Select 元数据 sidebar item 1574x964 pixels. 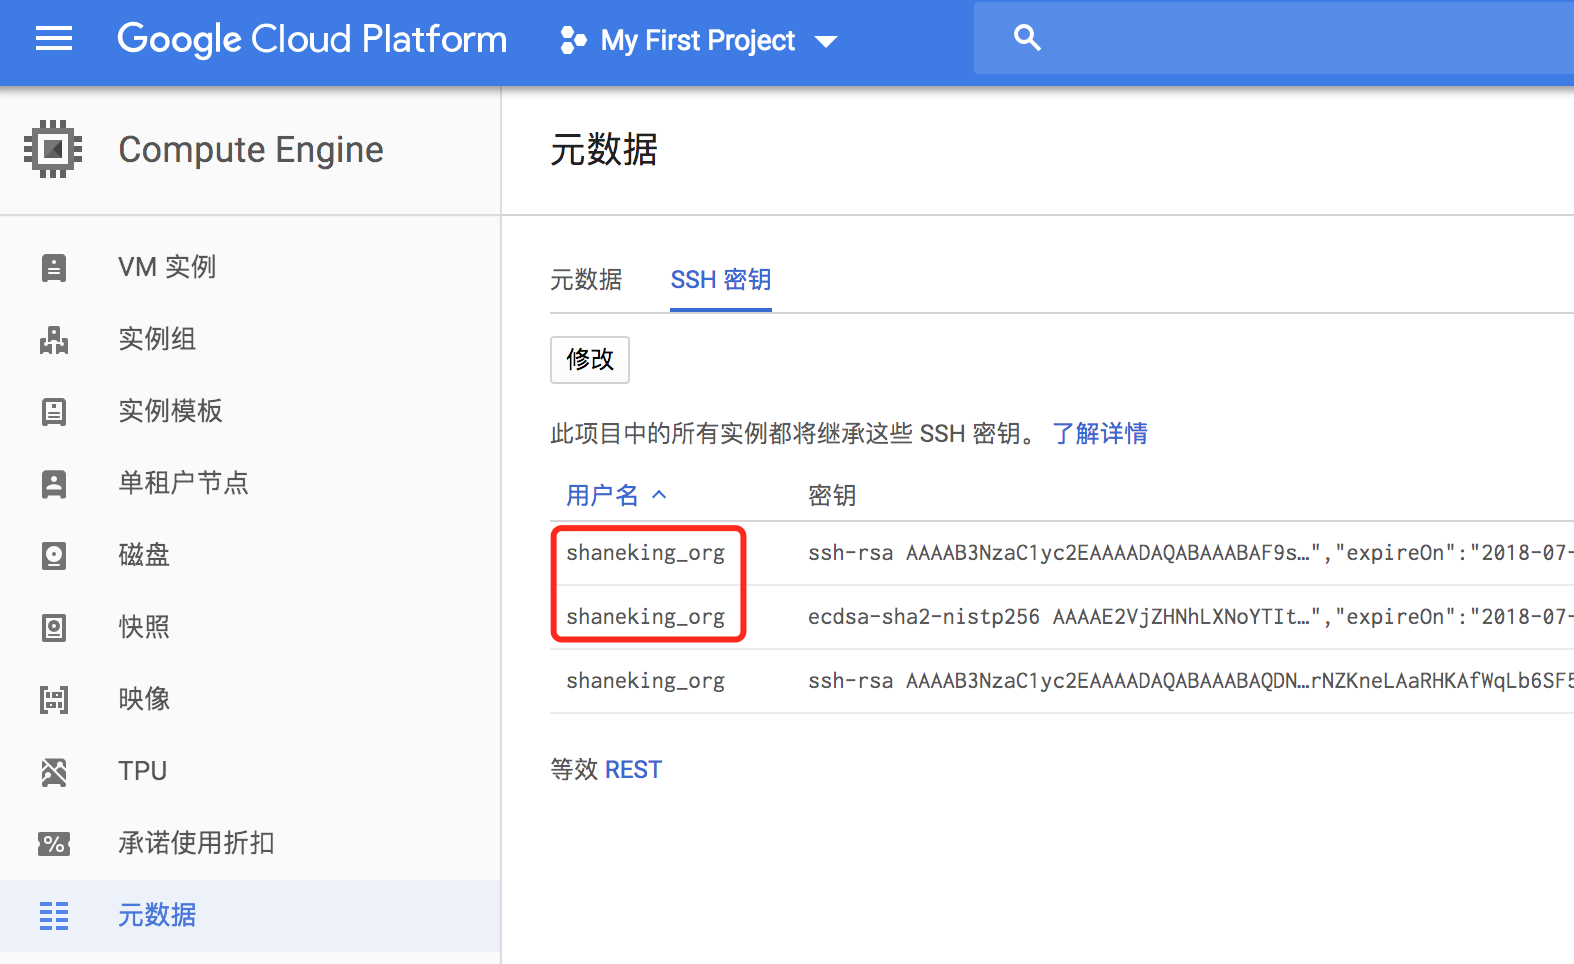tap(250, 915)
